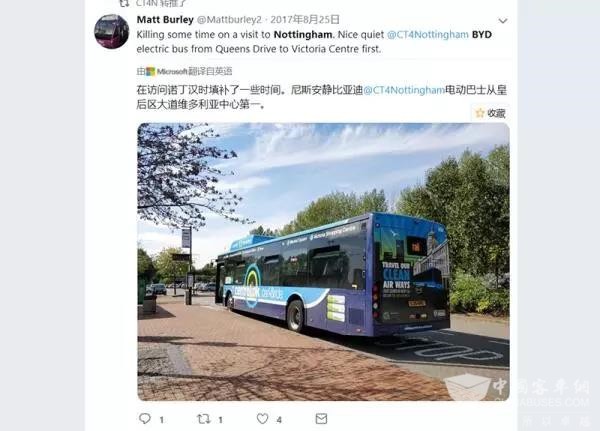The height and width of the screenshot is (431, 600).
Task: Click the Microsoft translation attribution label
Action: (184, 72)
